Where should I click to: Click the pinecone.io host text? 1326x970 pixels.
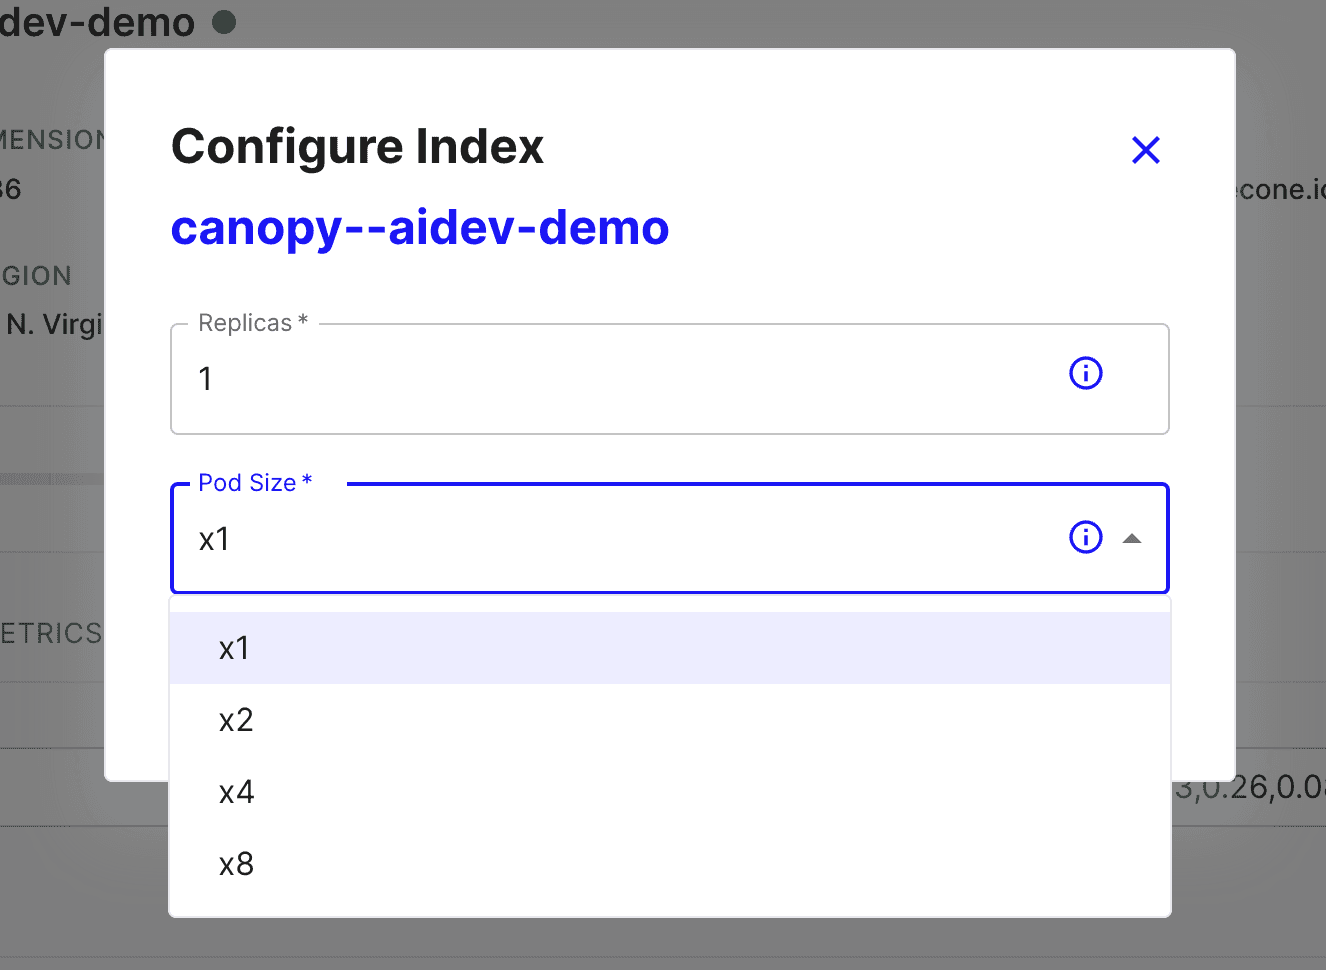pos(1281,190)
